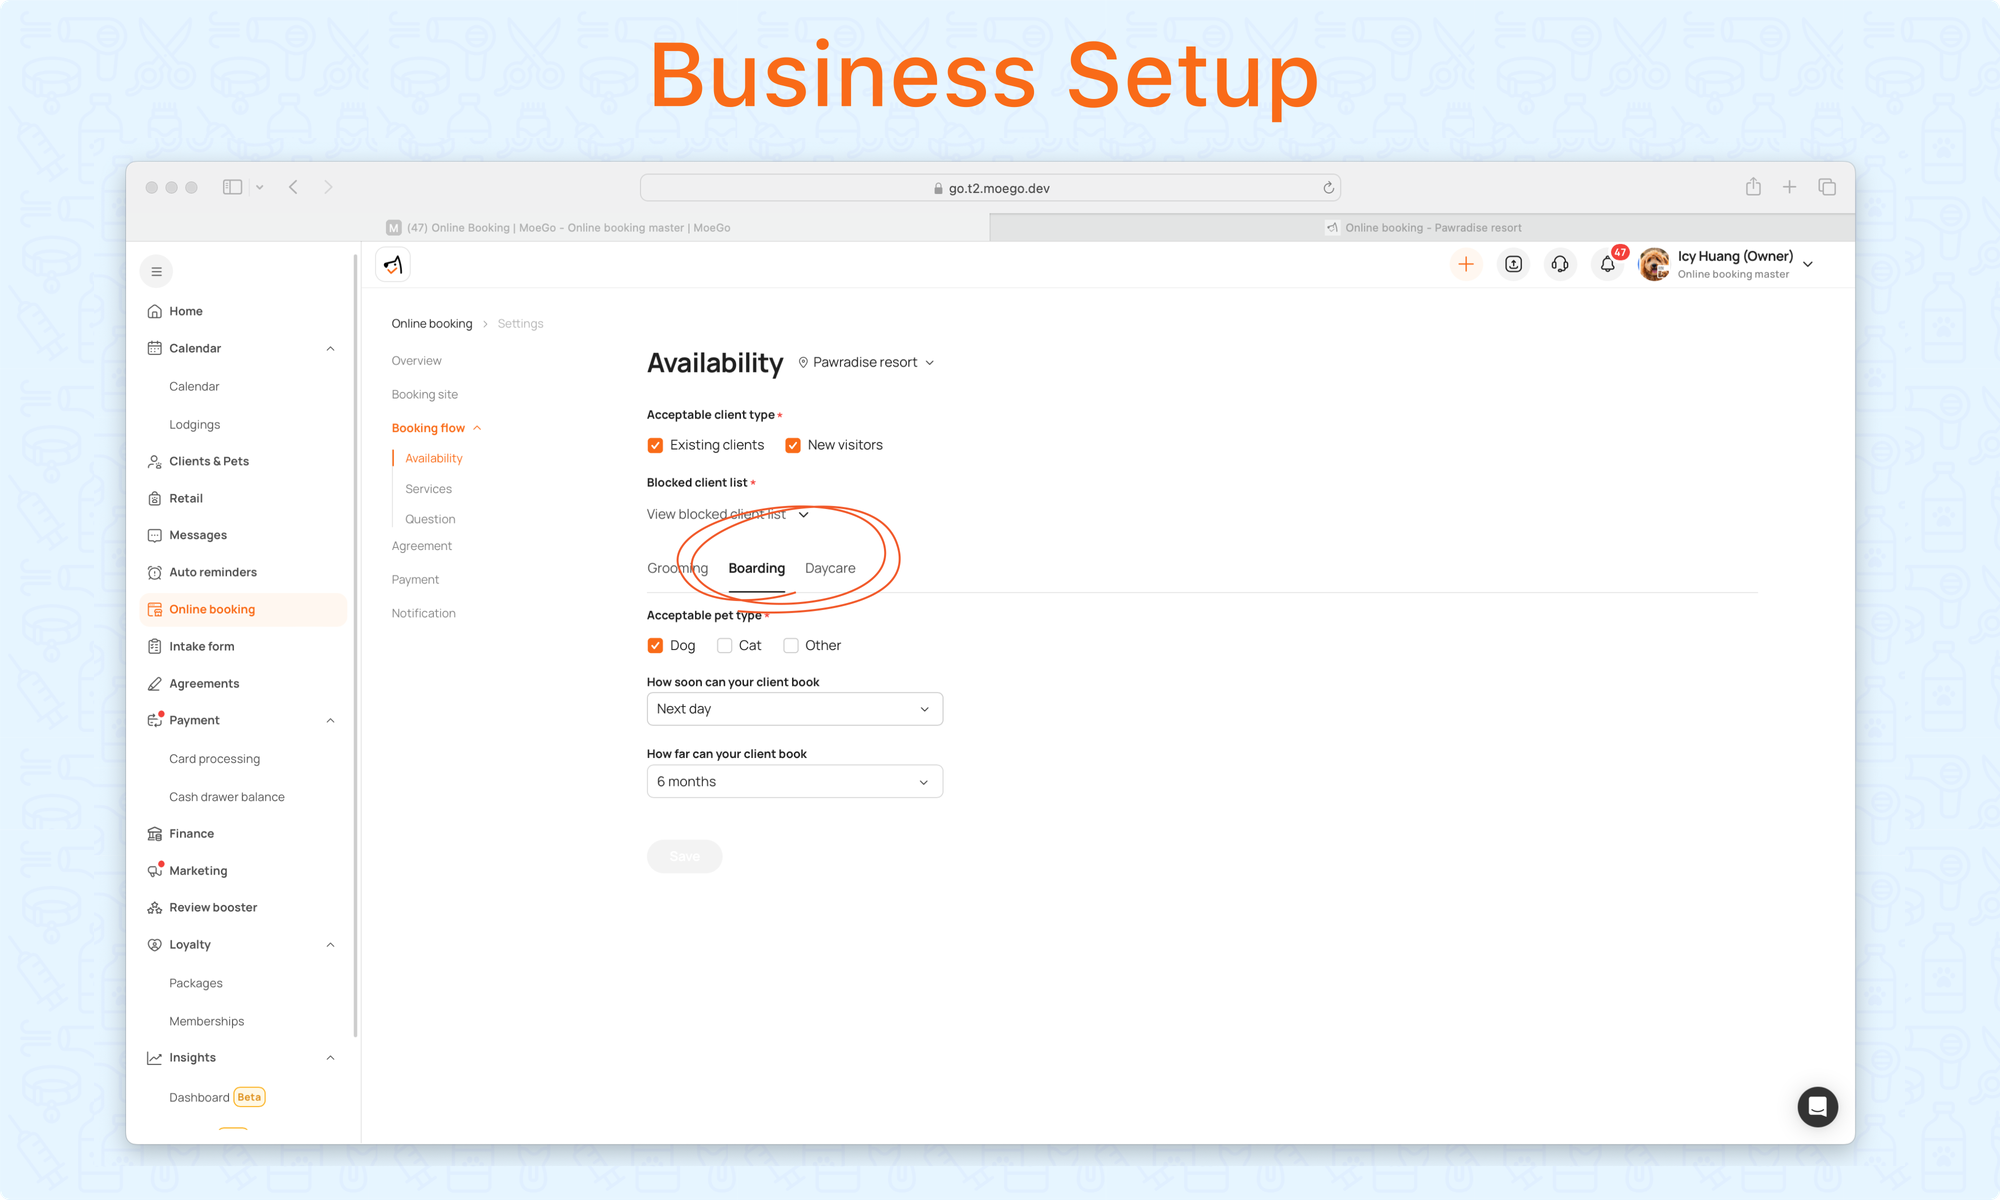
Task: Click the notification bell icon
Action: tap(1607, 264)
